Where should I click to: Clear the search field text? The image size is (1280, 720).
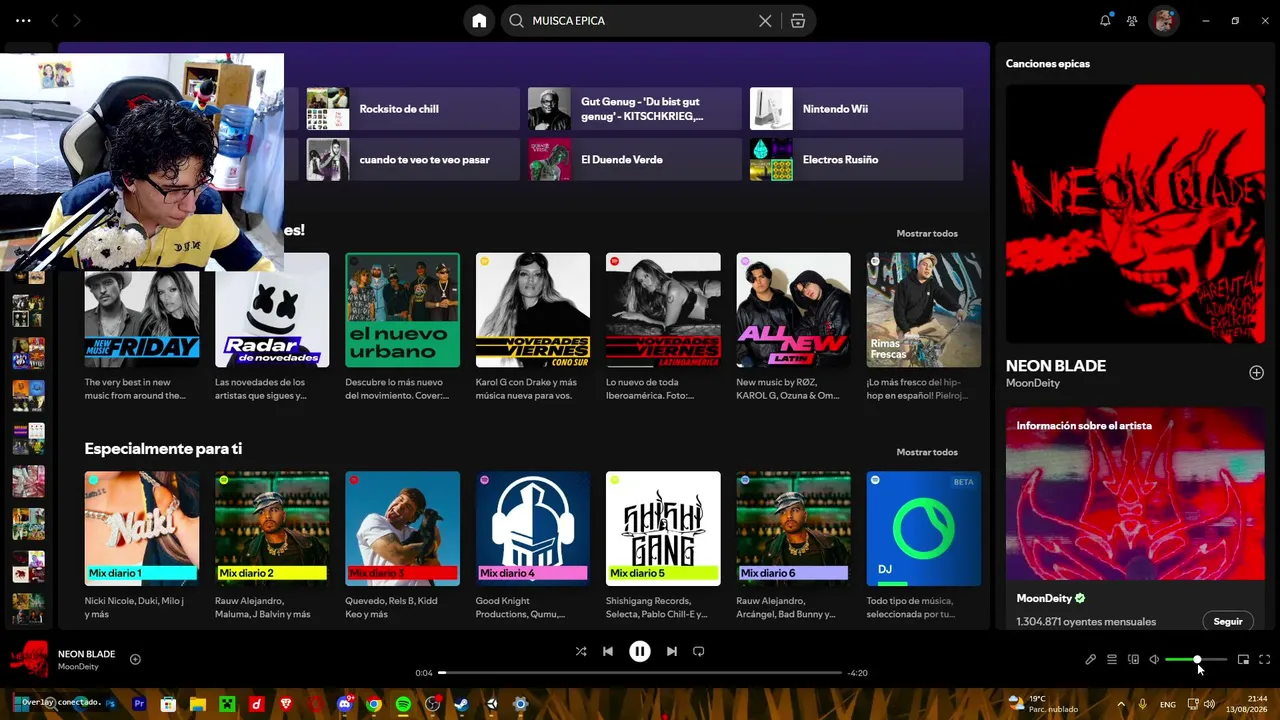tap(765, 20)
